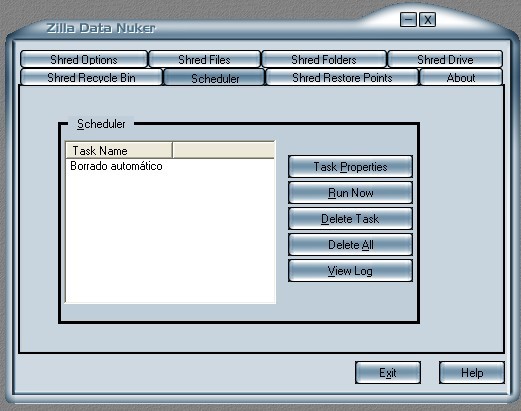
Task: Select the Borrado automático task entry
Action: (116, 166)
